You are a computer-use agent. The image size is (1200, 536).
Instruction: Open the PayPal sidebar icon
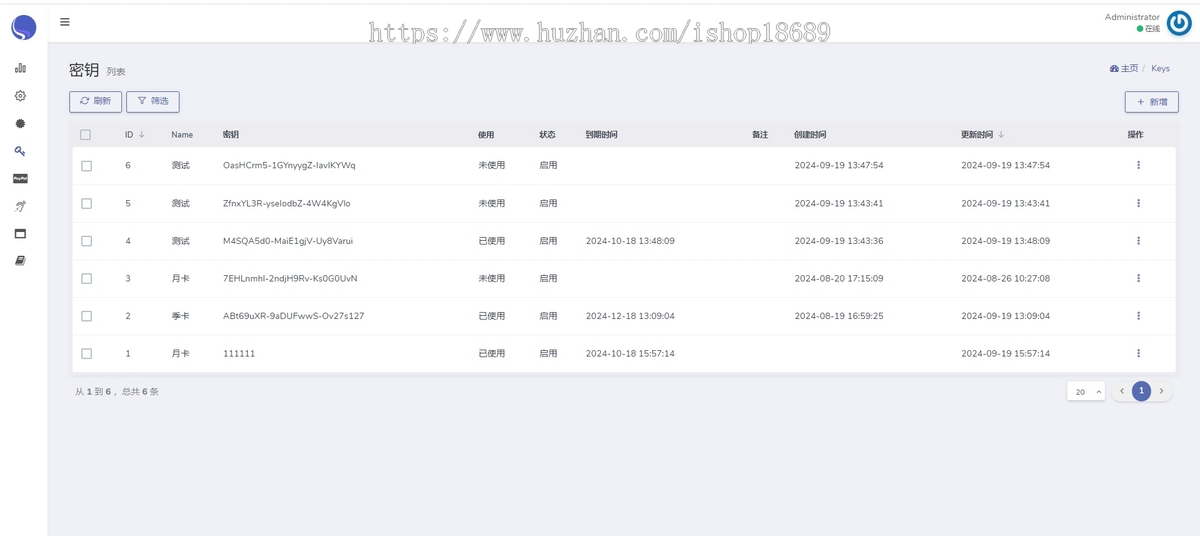pyautogui.click(x=20, y=178)
